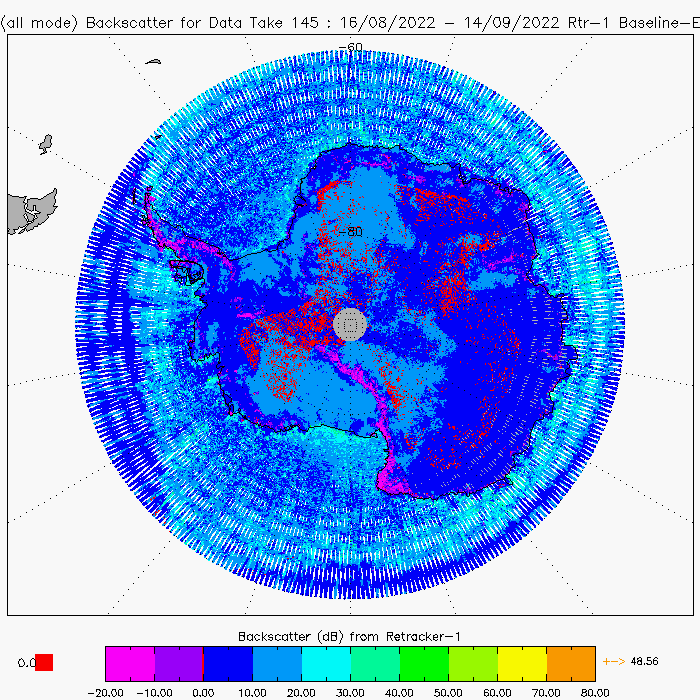Click the 70.00 colorbar tick label
The image size is (700, 700).
[546, 693]
